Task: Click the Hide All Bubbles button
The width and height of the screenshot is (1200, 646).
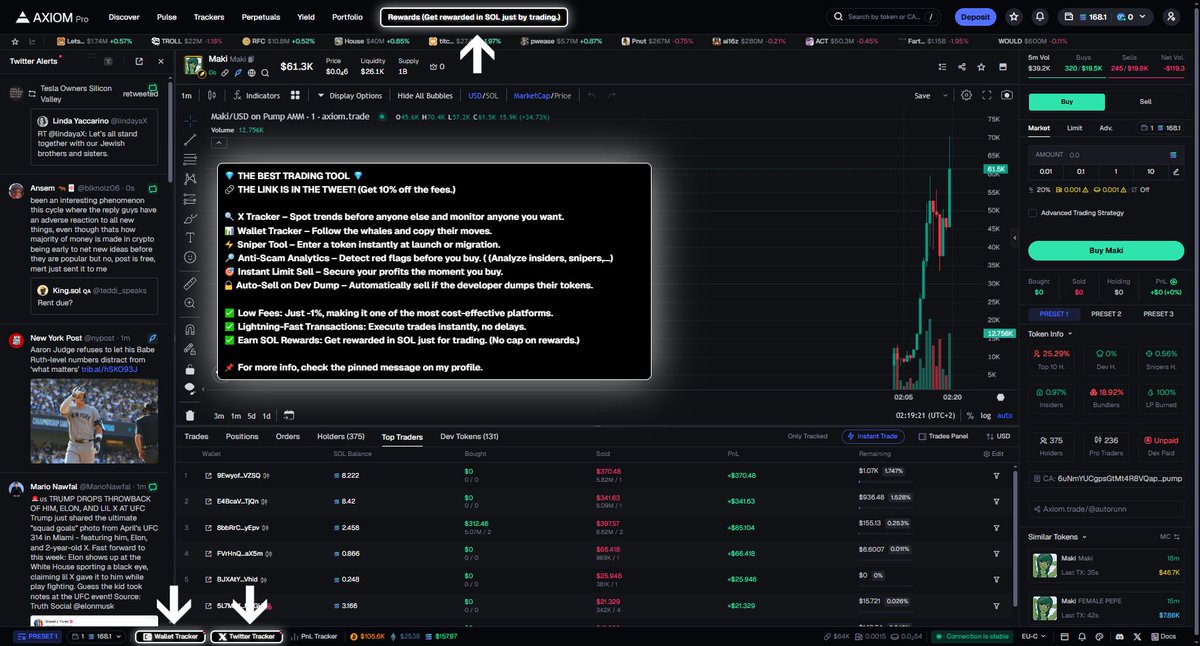Action: (x=425, y=96)
